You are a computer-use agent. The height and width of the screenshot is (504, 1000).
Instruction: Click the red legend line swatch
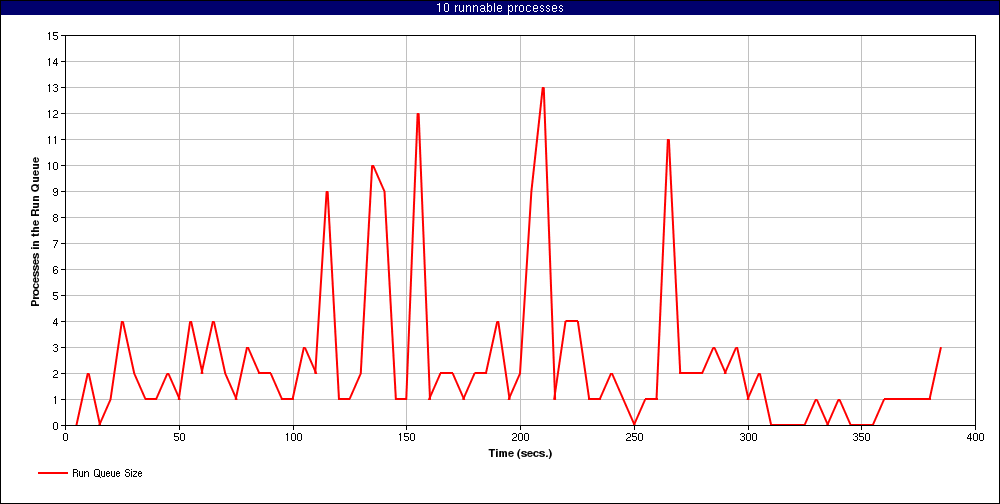pyautogui.click(x=53, y=473)
